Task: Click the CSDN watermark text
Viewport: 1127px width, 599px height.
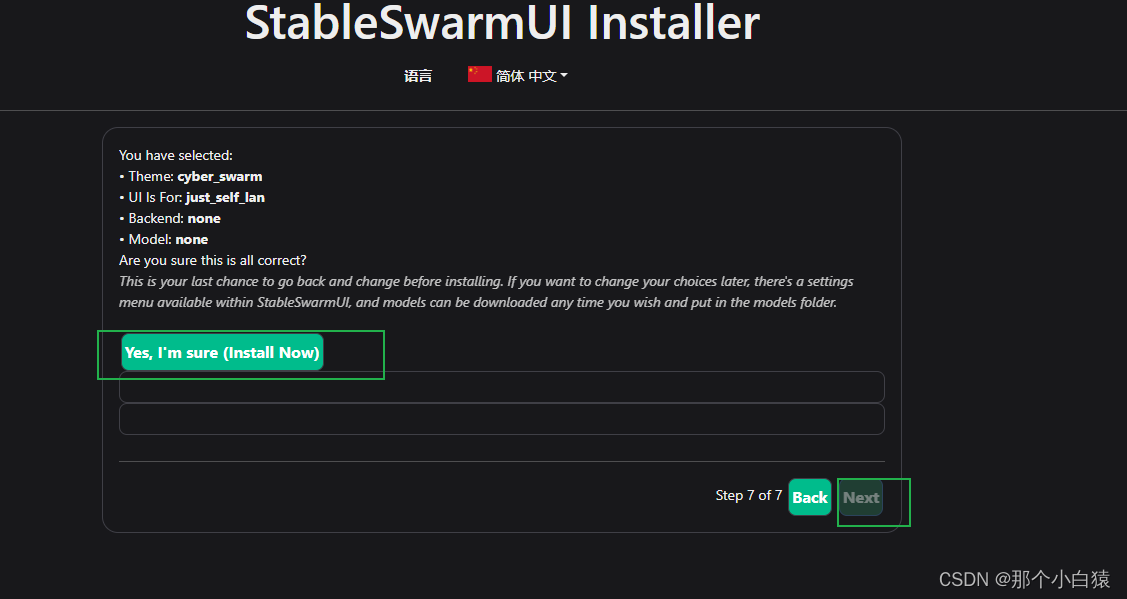Action: (x=1024, y=579)
